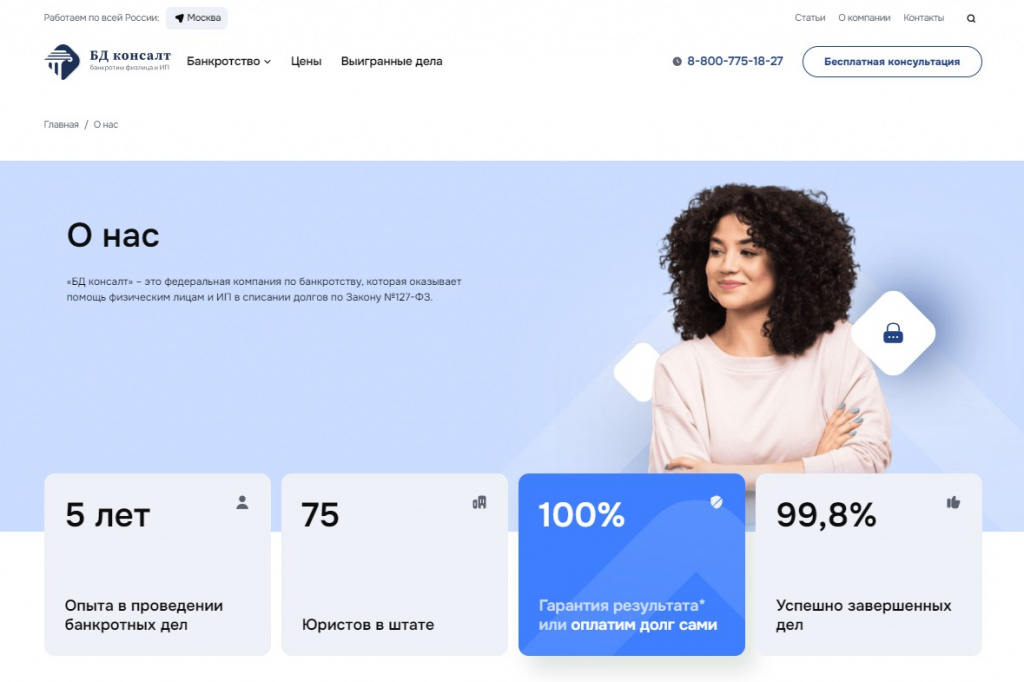The width and height of the screenshot is (1024, 682).
Task: Click the shield icon on 100% card
Action: (x=716, y=502)
